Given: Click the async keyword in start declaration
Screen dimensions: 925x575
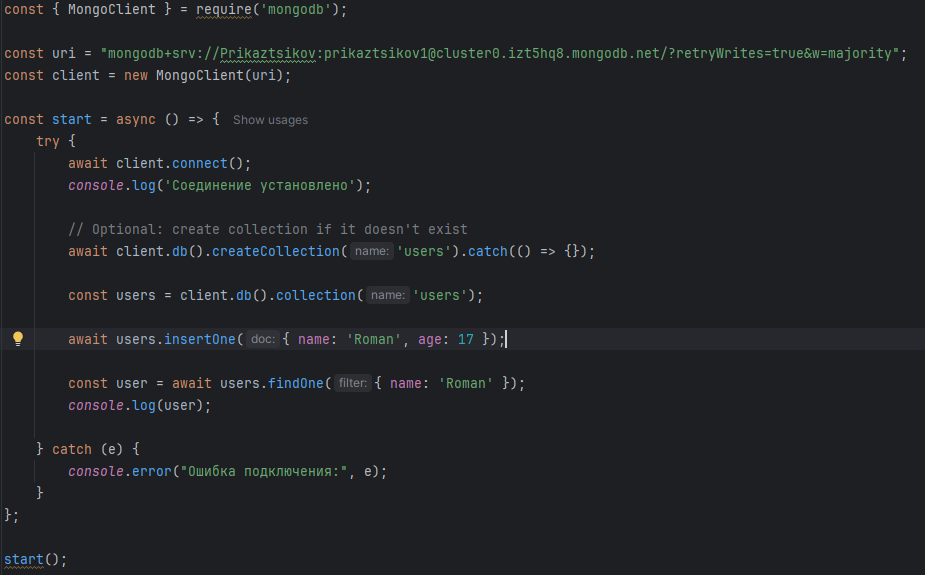Looking at the screenshot, I should (135, 119).
